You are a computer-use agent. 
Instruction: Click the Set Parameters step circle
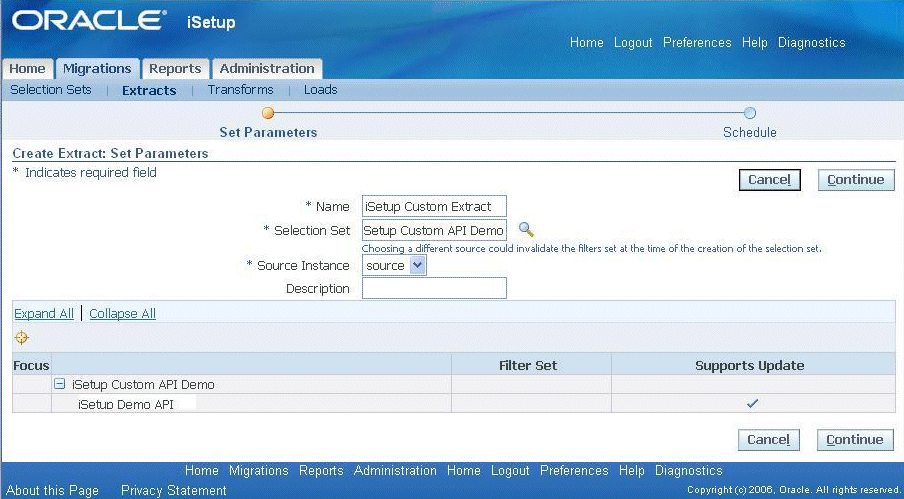pos(268,113)
